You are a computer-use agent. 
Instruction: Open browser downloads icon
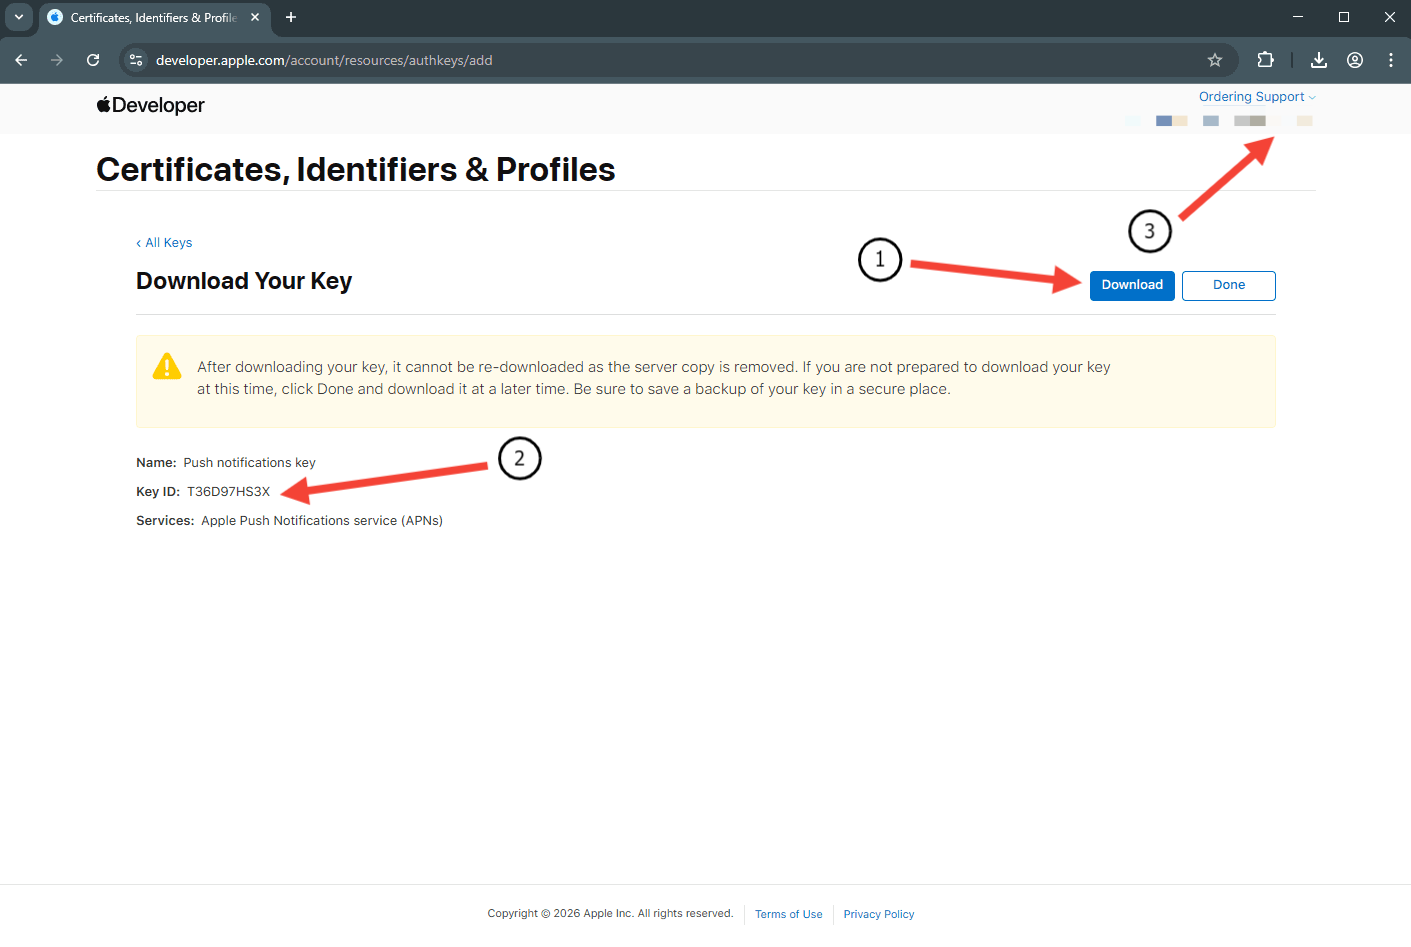click(1319, 60)
